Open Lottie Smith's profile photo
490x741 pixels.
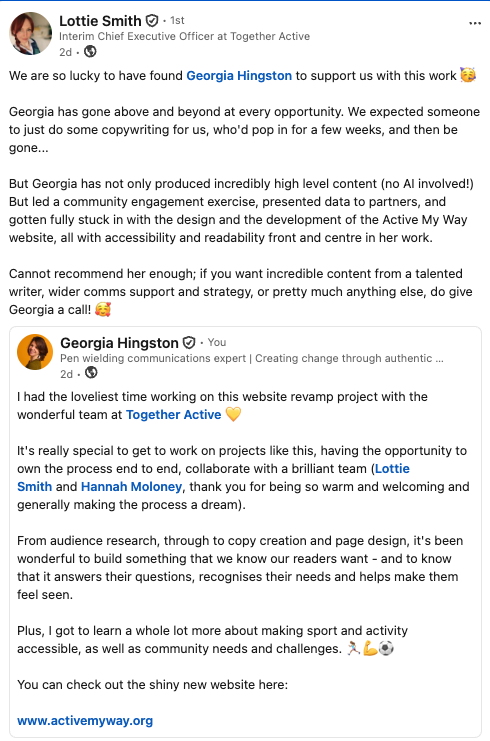click(31, 34)
